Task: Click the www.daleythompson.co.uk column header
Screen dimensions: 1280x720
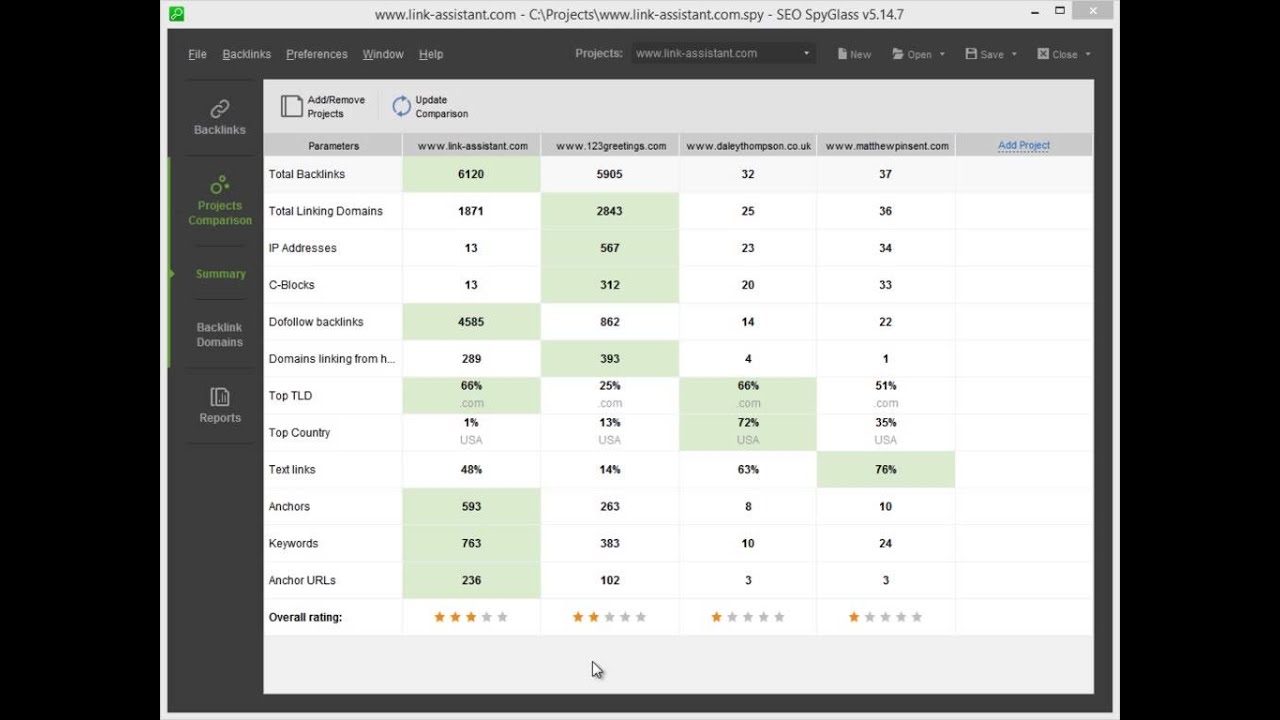Action: (x=748, y=146)
